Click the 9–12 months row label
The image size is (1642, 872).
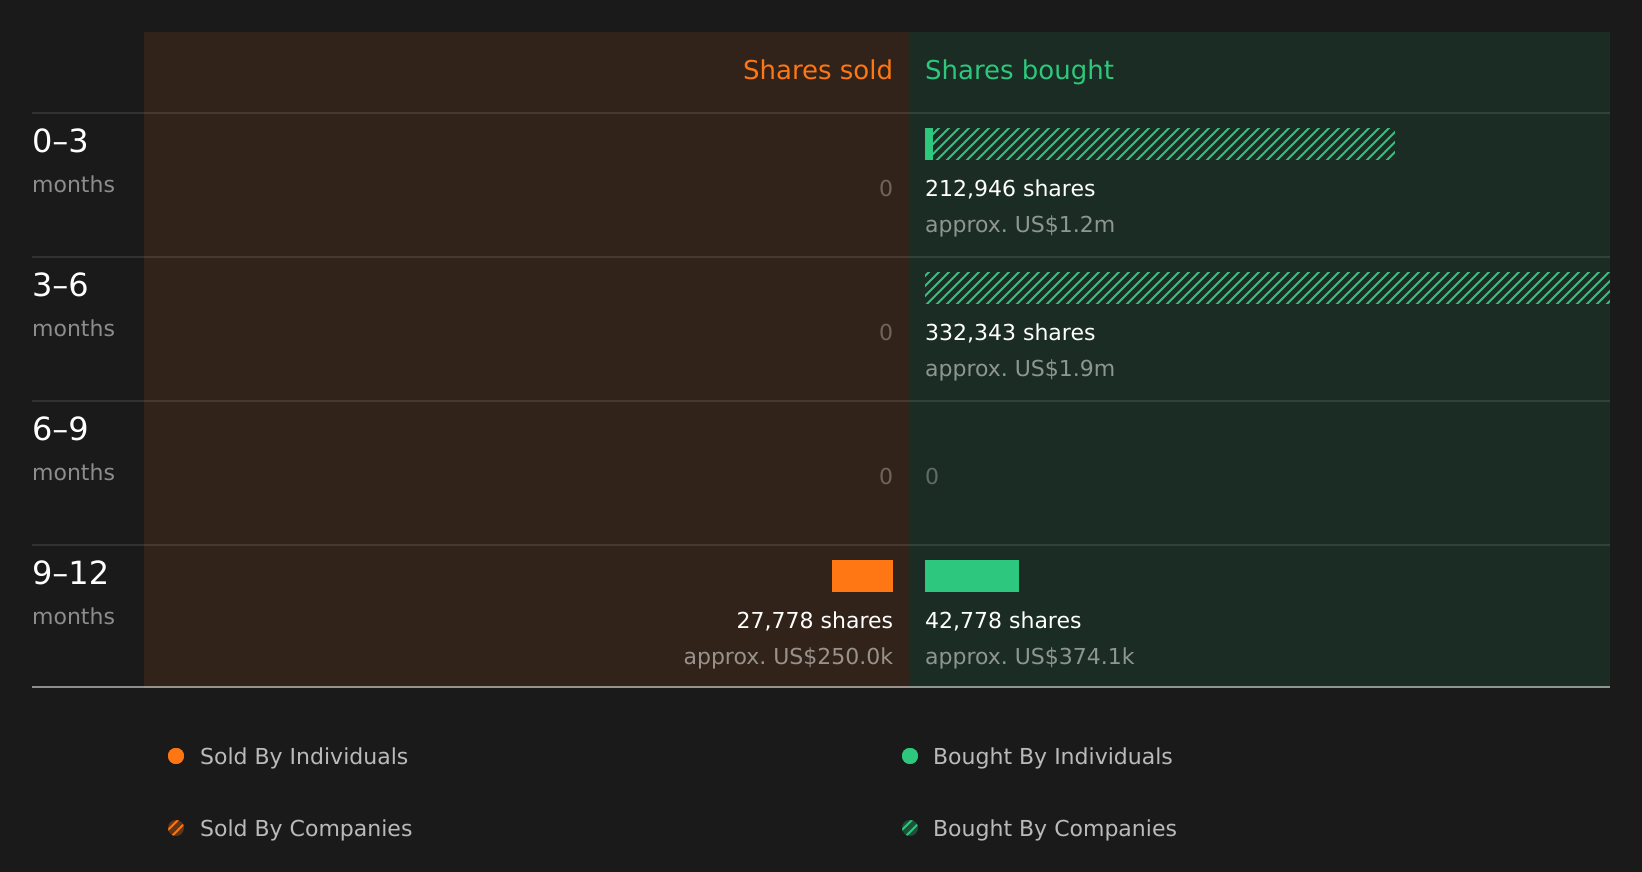coord(73,593)
